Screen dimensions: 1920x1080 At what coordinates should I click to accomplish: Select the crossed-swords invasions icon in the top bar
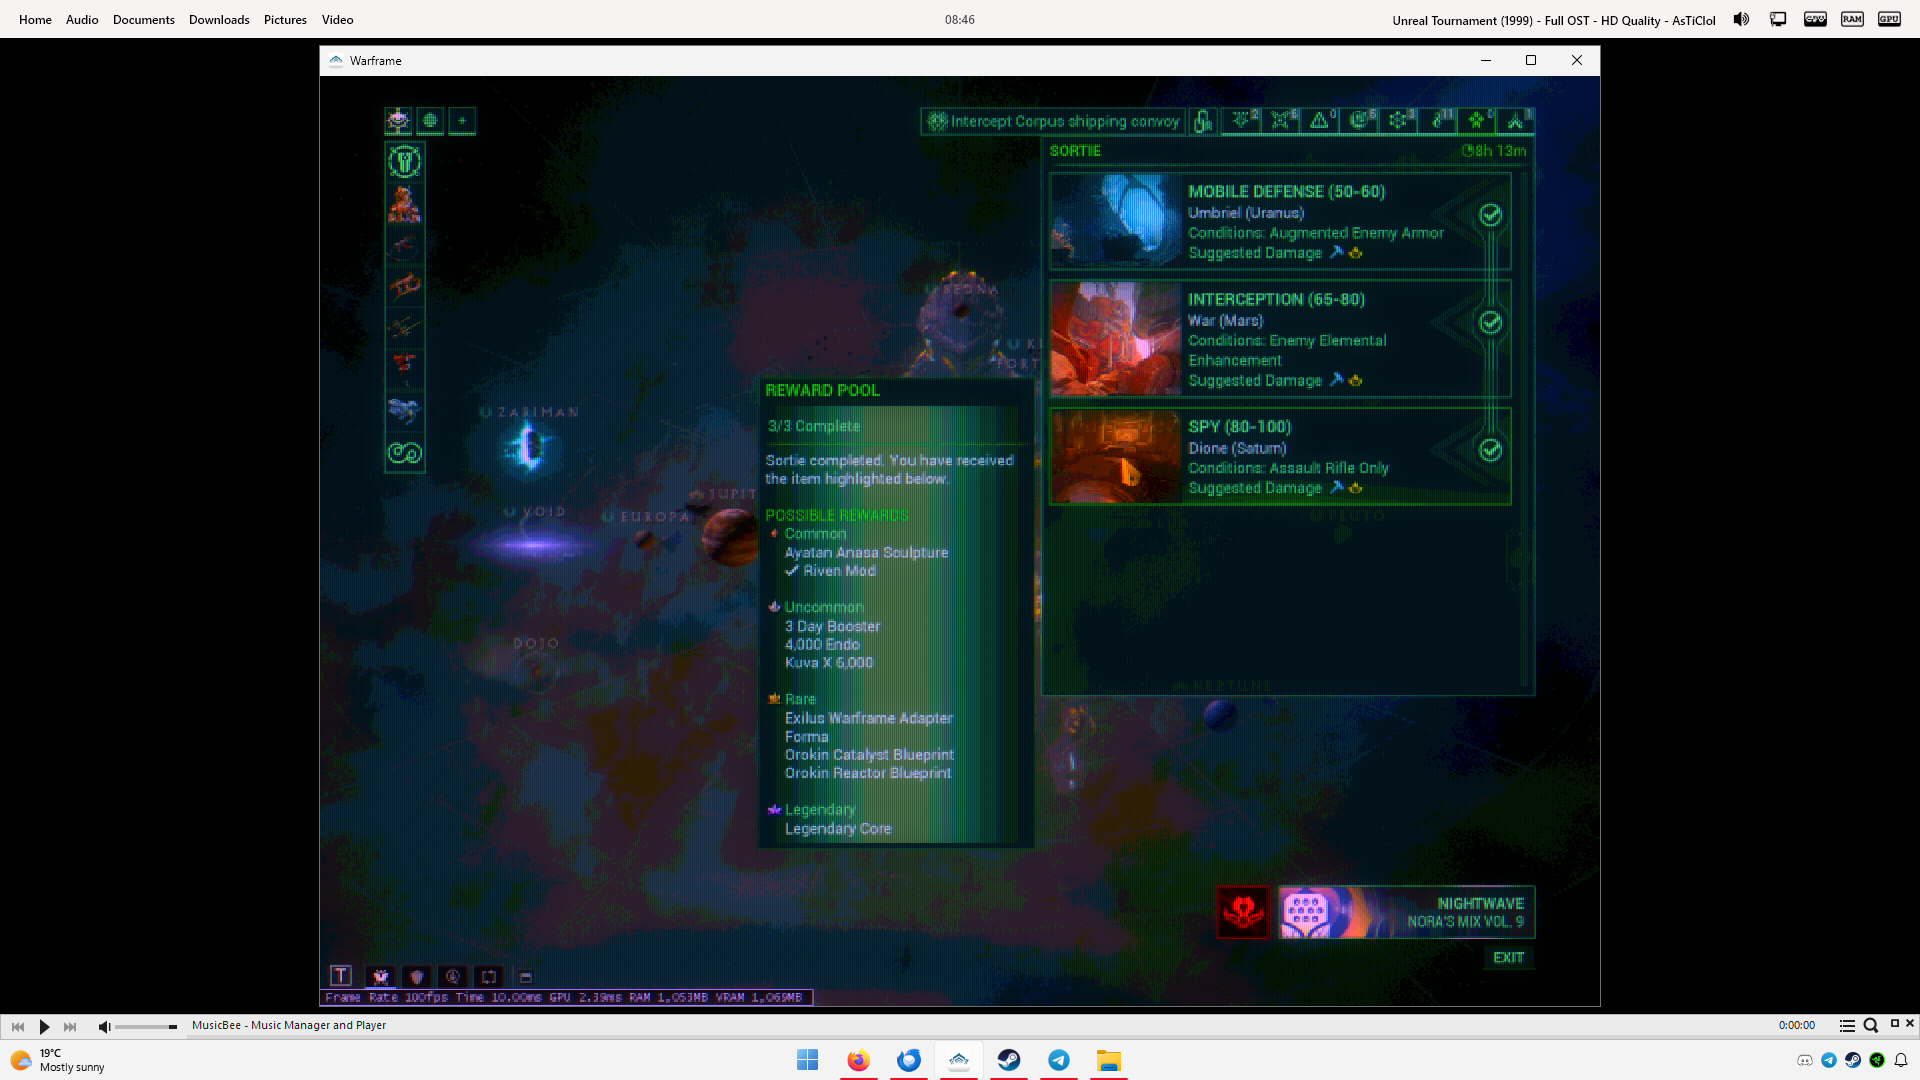click(x=1282, y=121)
